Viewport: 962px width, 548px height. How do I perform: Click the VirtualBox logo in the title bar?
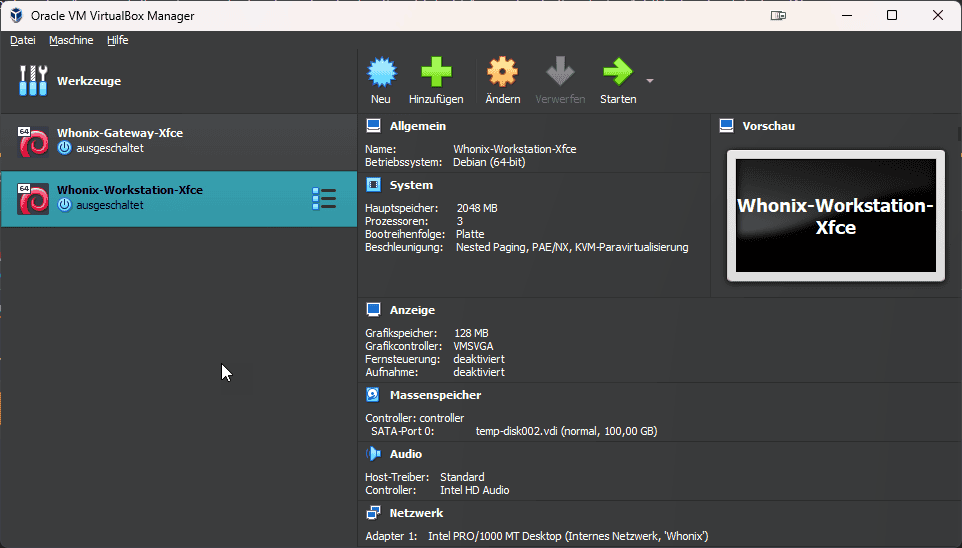pos(17,15)
